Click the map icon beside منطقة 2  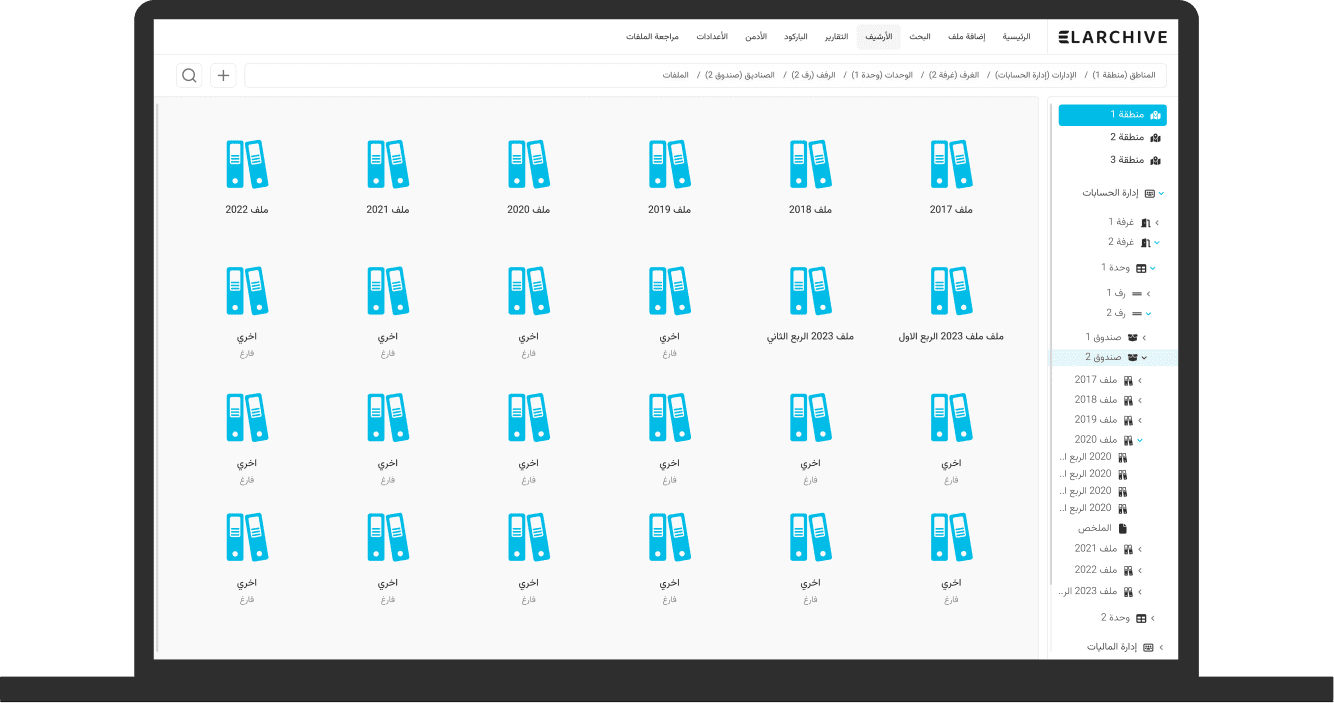click(x=1155, y=137)
